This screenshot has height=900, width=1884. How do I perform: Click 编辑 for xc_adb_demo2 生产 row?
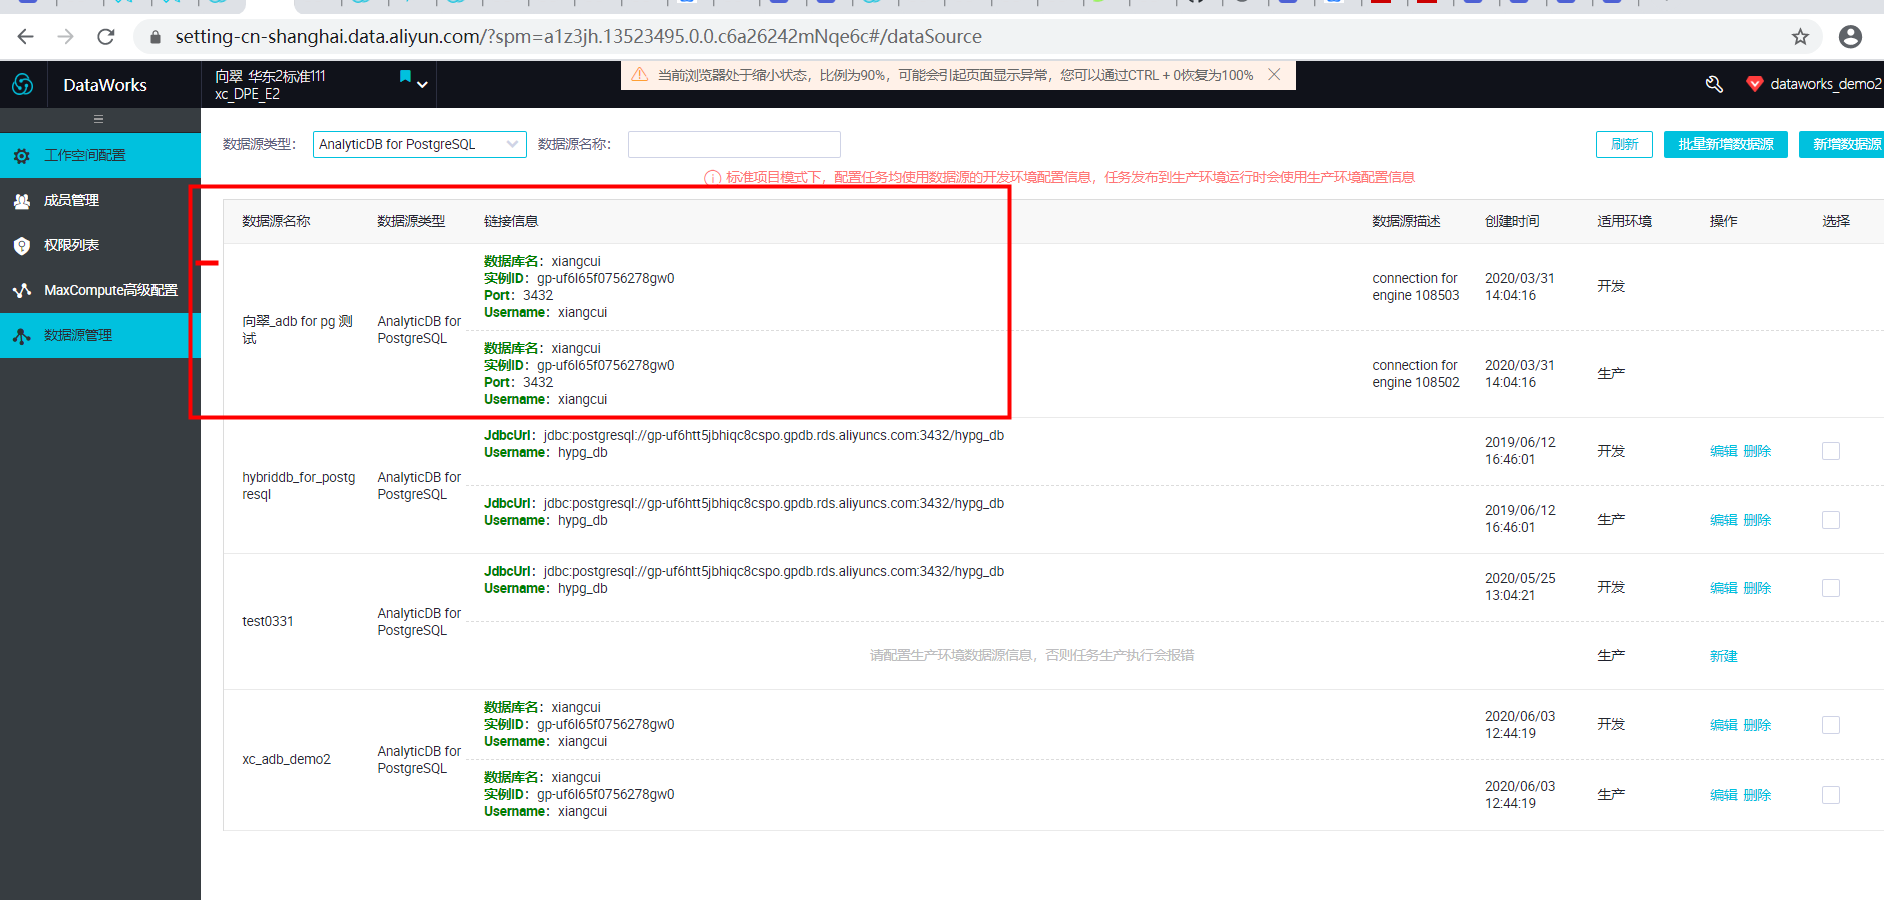click(1724, 795)
